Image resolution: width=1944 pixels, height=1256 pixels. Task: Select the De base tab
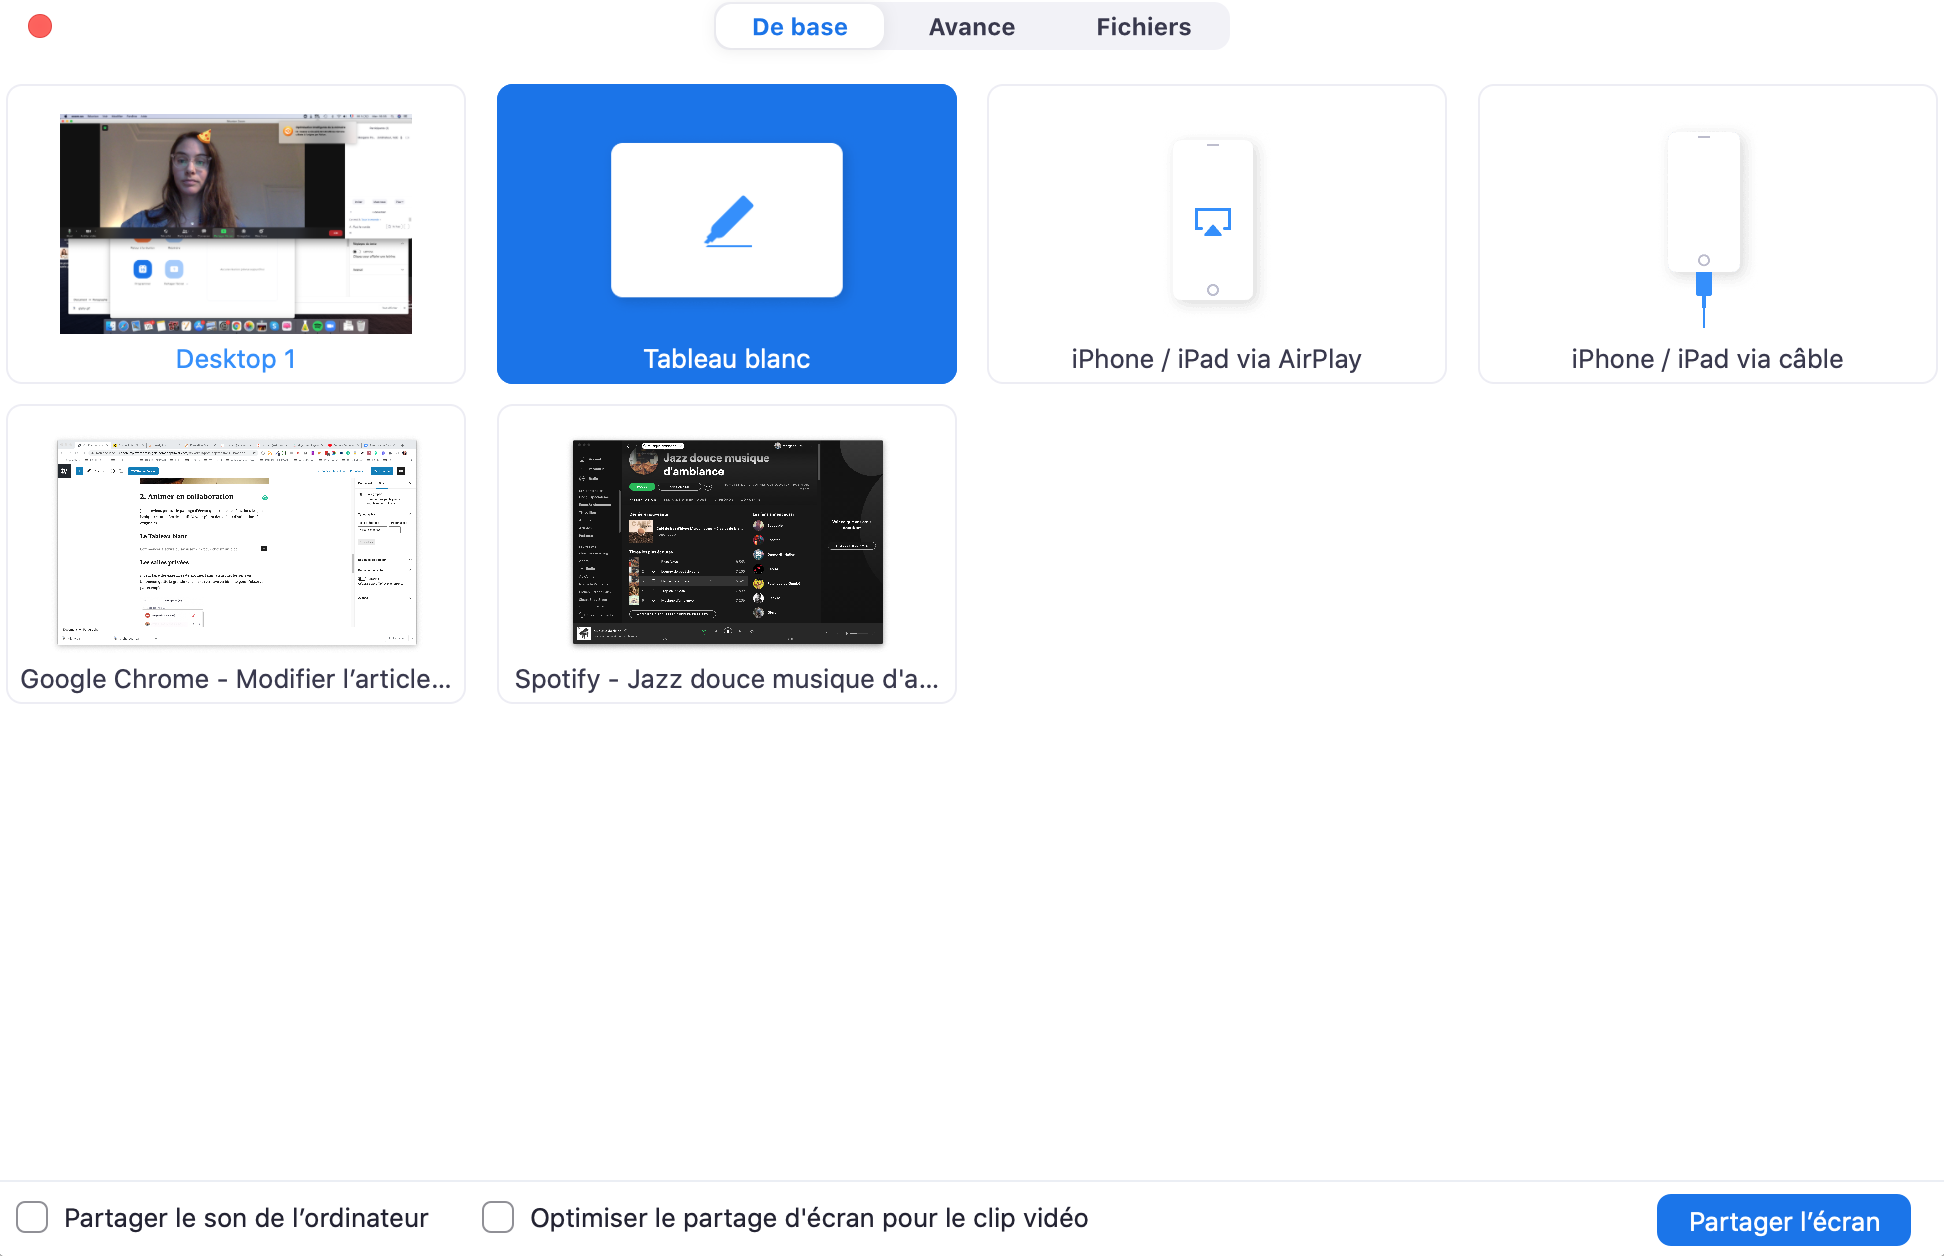pyautogui.click(x=799, y=27)
